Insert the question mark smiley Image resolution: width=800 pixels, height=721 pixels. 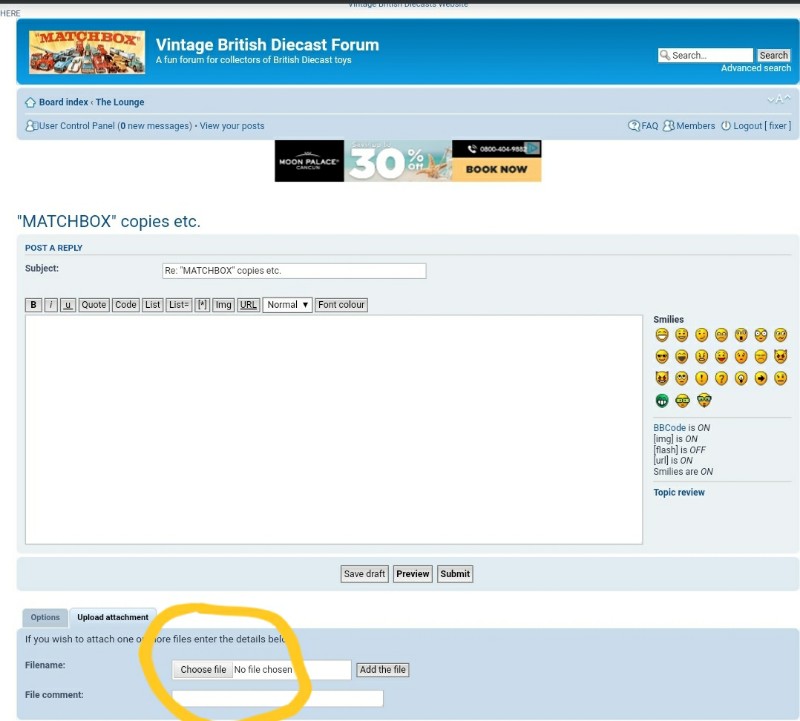(x=721, y=378)
